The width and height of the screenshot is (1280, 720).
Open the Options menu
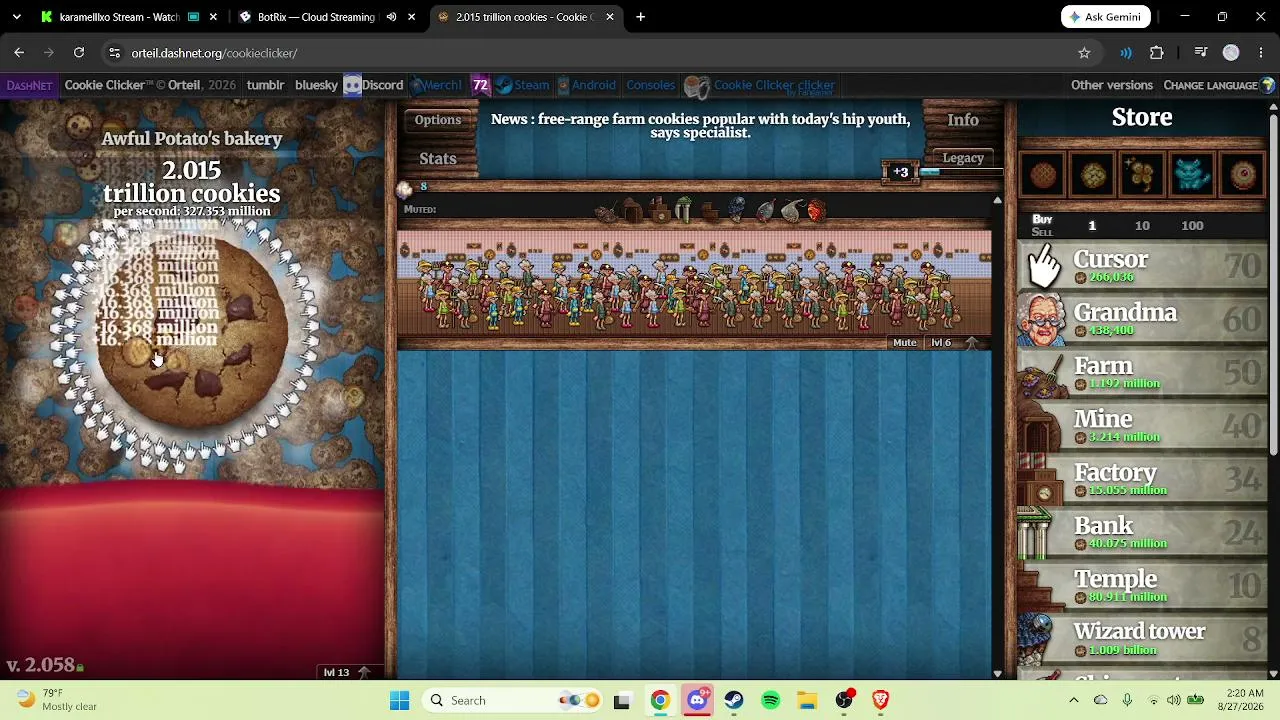pyautogui.click(x=438, y=120)
